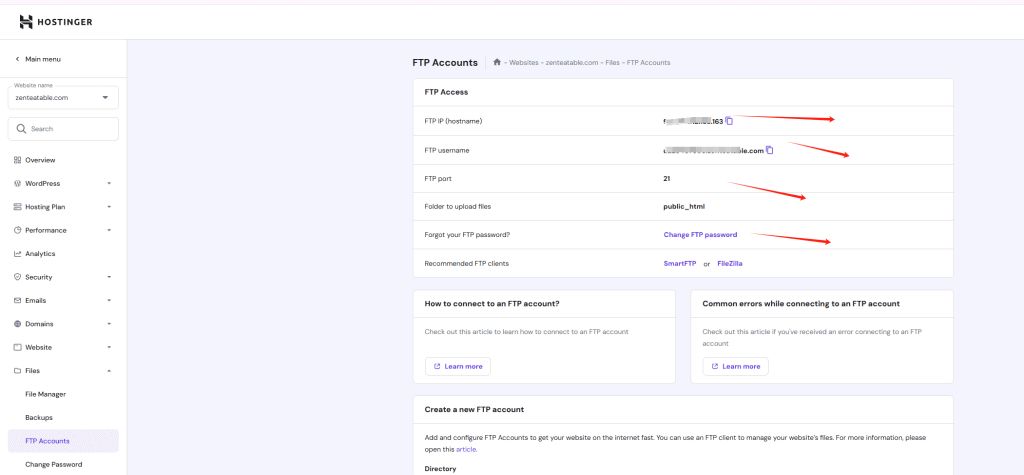The image size is (1024, 475).
Task: Click the home icon in breadcrumb
Action: 496,63
